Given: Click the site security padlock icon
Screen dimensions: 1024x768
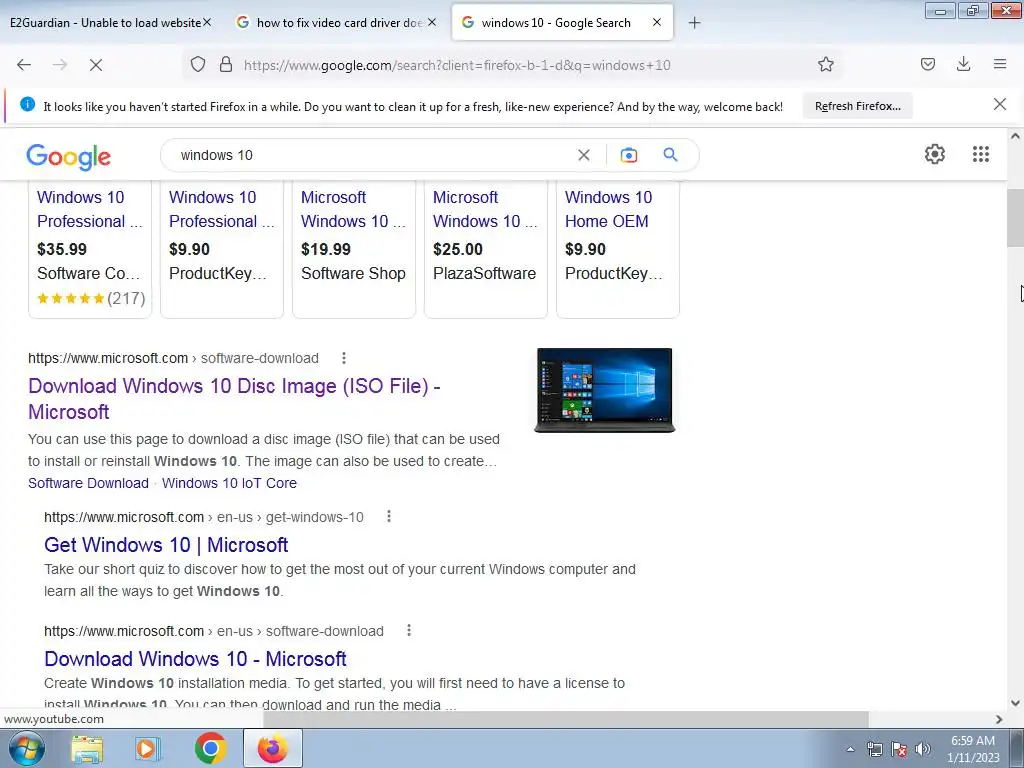Looking at the screenshot, I should pyautogui.click(x=226, y=64).
